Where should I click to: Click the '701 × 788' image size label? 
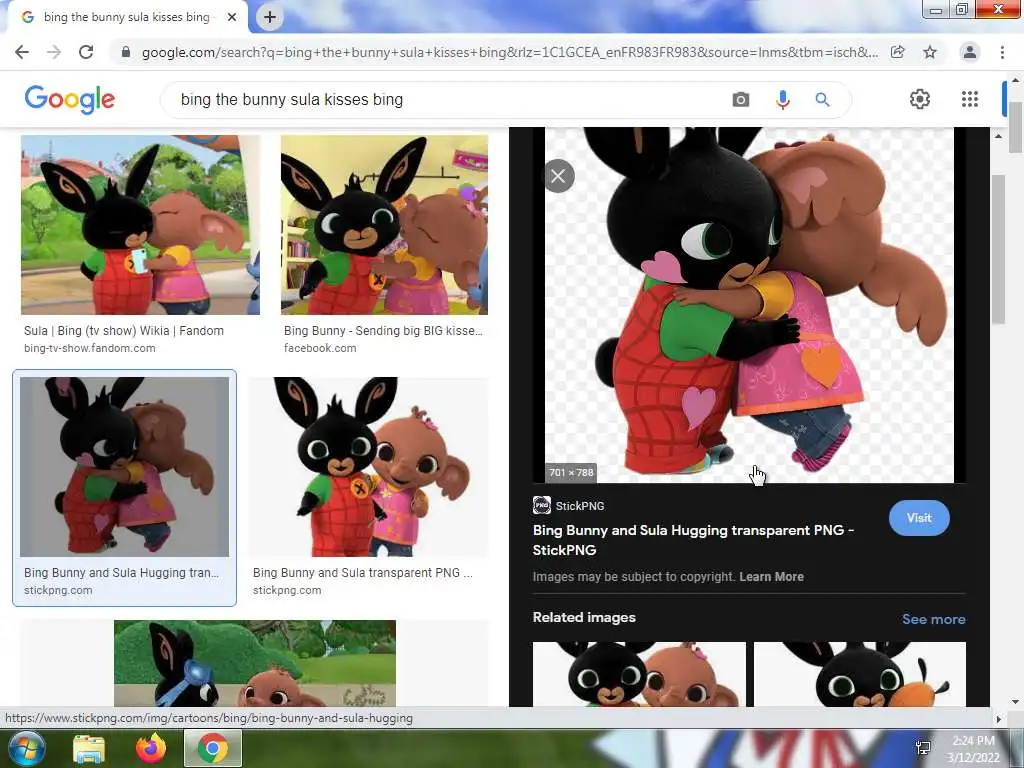pos(571,472)
